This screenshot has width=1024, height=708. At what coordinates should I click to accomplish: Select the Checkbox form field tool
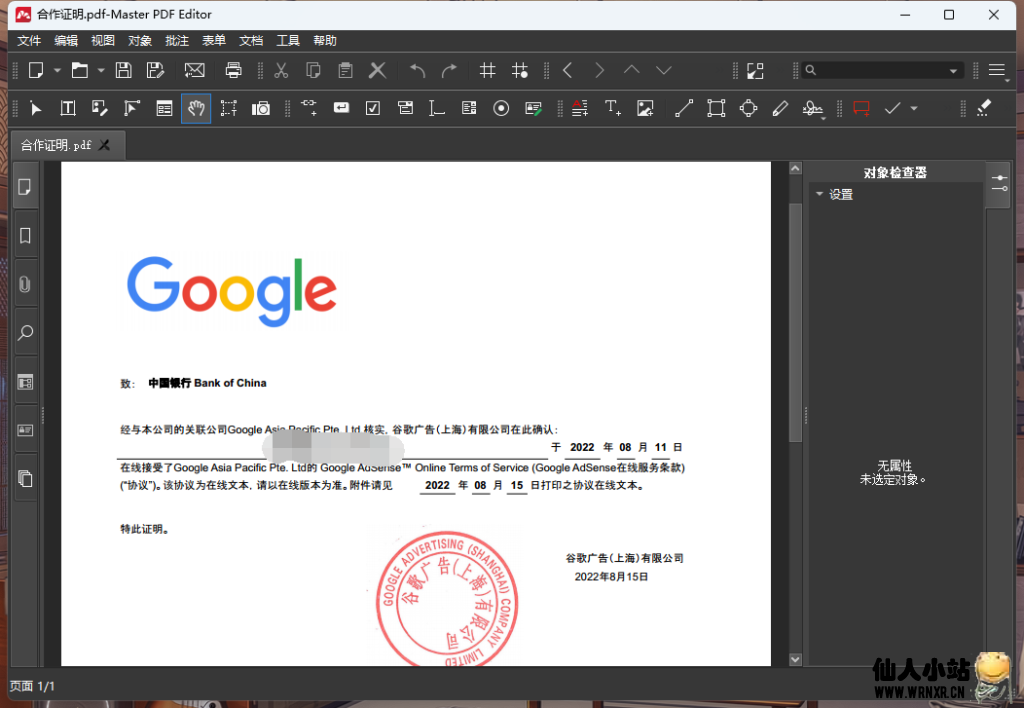pyautogui.click(x=373, y=108)
